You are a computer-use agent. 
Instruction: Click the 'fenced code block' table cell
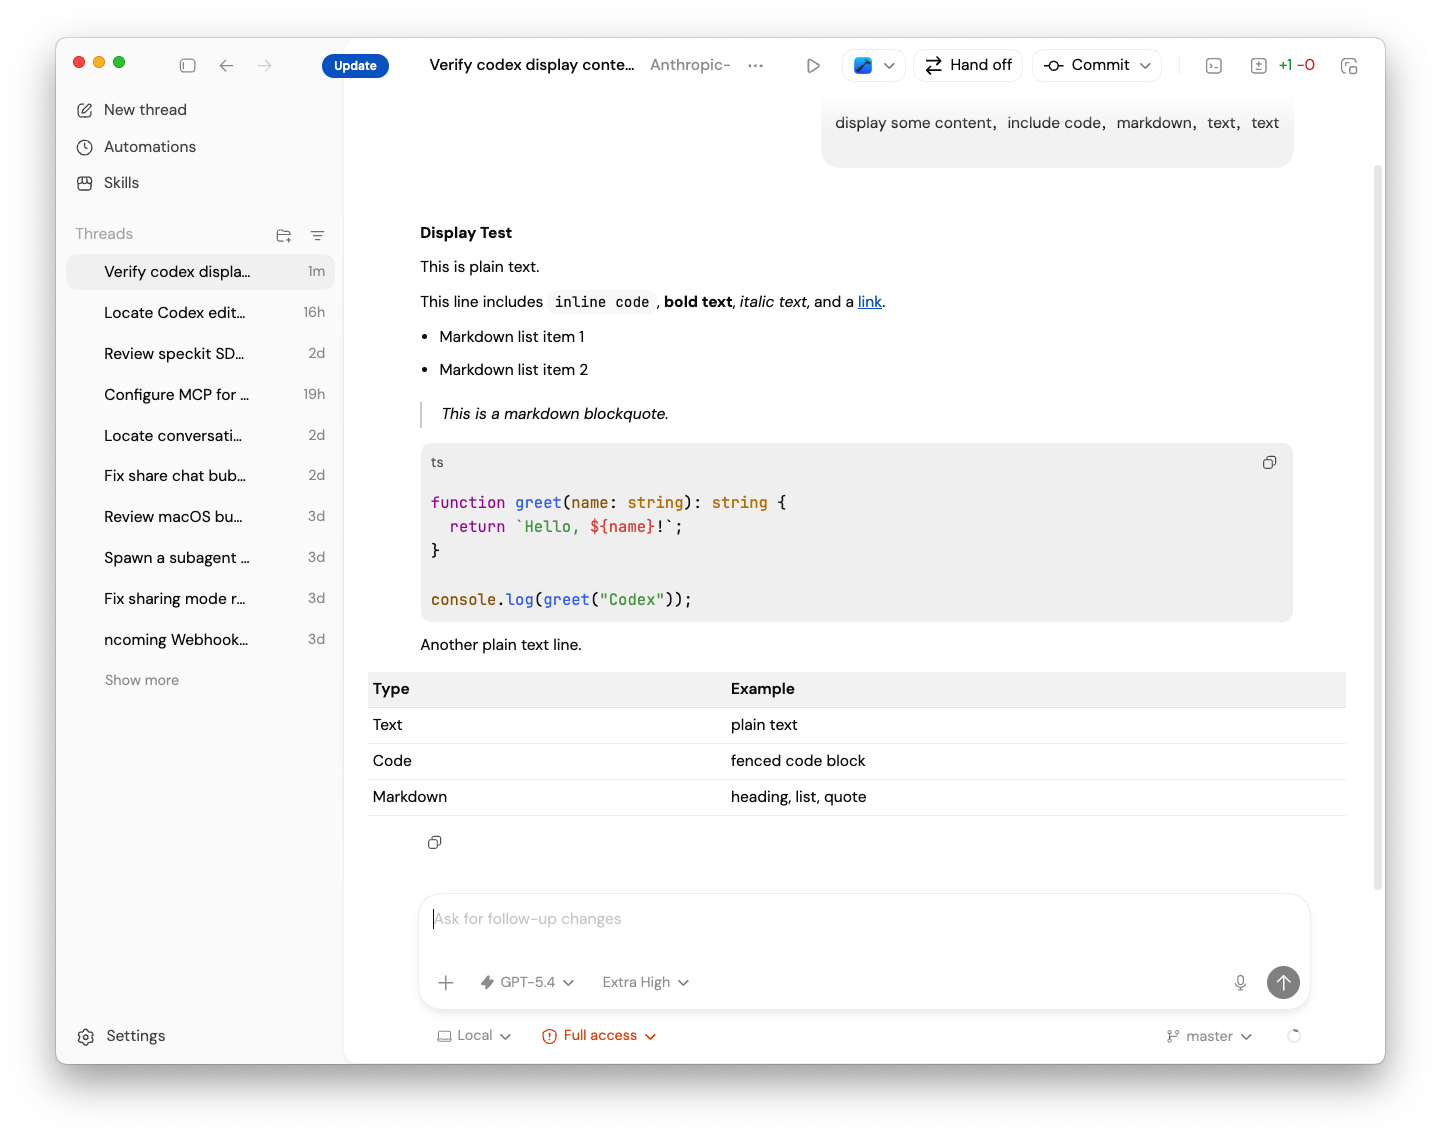pos(798,761)
